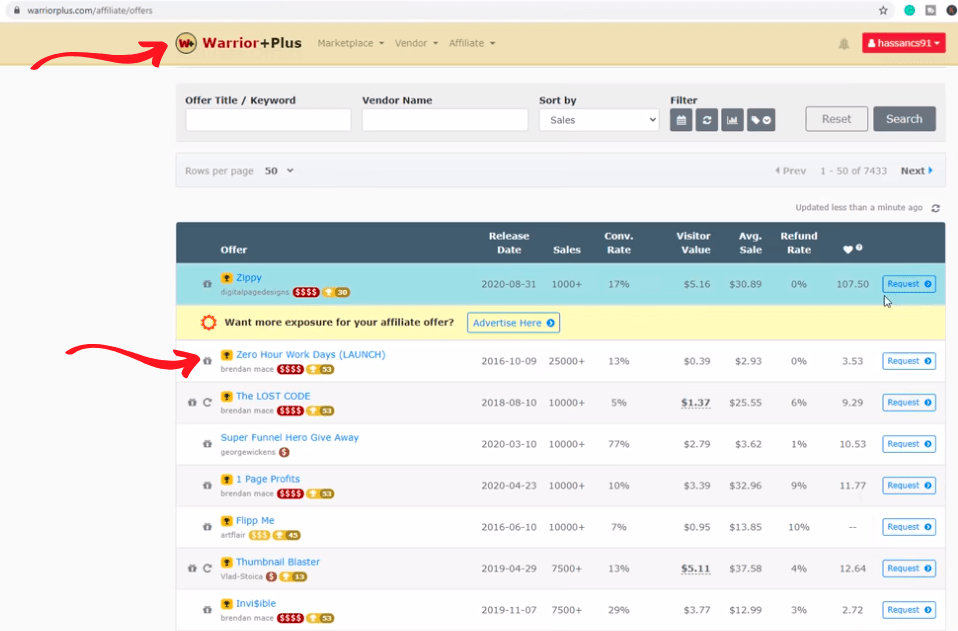Request the Zippy offer
The height and width of the screenshot is (631, 958).
(x=909, y=284)
